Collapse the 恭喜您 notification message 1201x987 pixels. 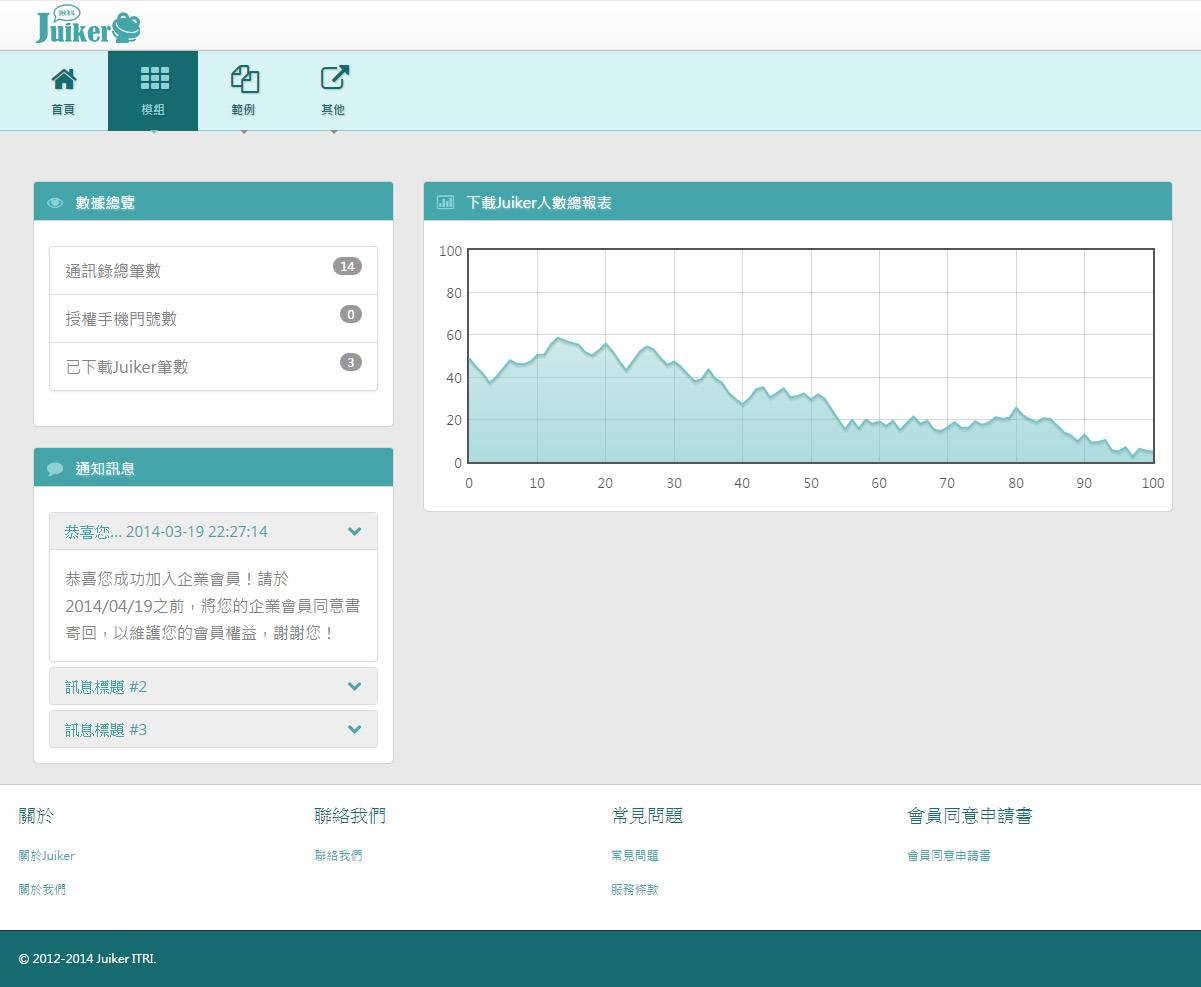[354, 531]
